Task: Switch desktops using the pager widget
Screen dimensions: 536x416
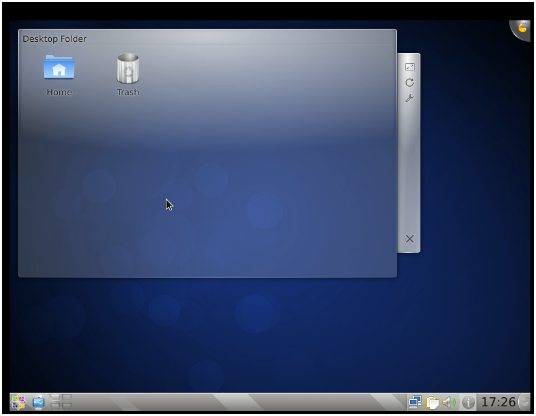Action: (61, 402)
